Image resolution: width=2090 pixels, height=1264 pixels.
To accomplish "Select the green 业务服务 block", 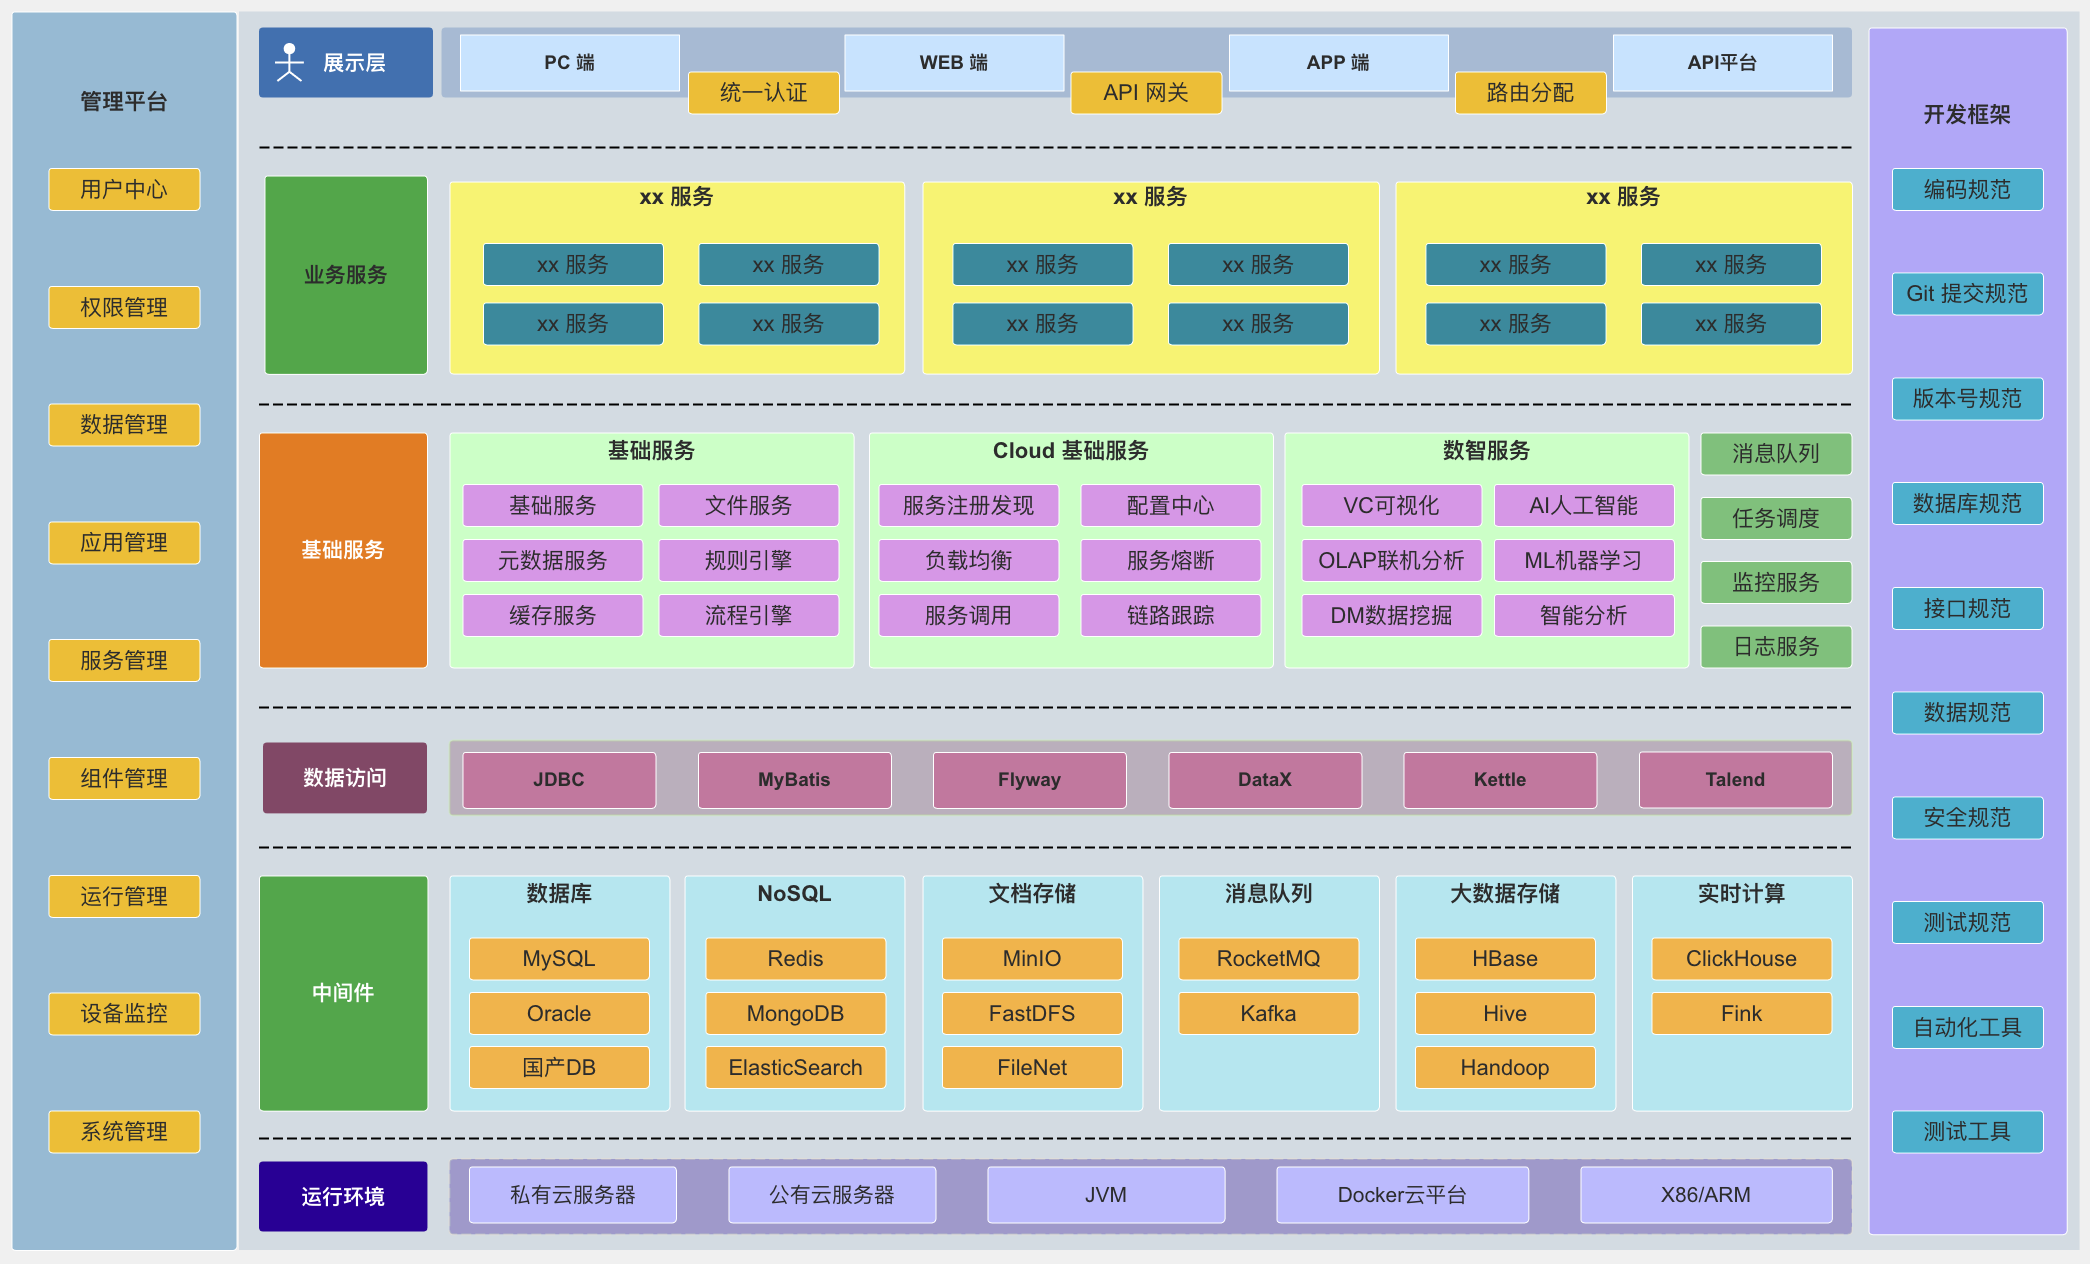I will pos(346,275).
